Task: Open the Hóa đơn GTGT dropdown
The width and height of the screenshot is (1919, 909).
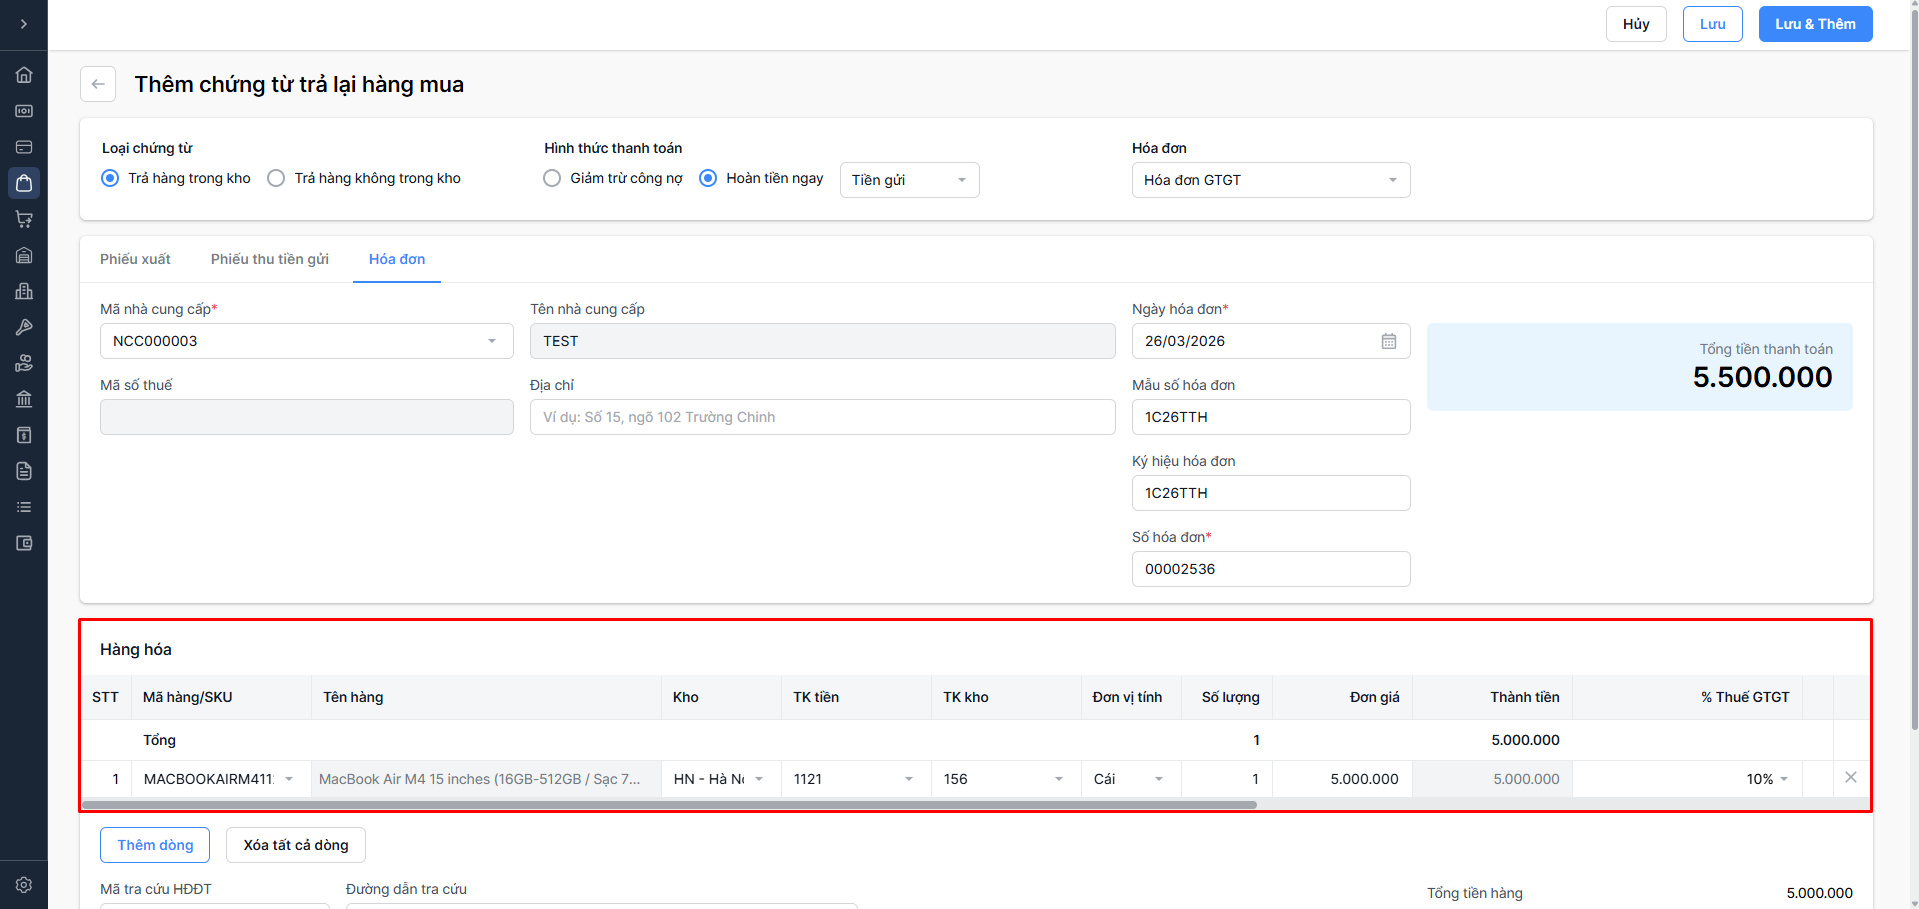Action: point(1270,180)
